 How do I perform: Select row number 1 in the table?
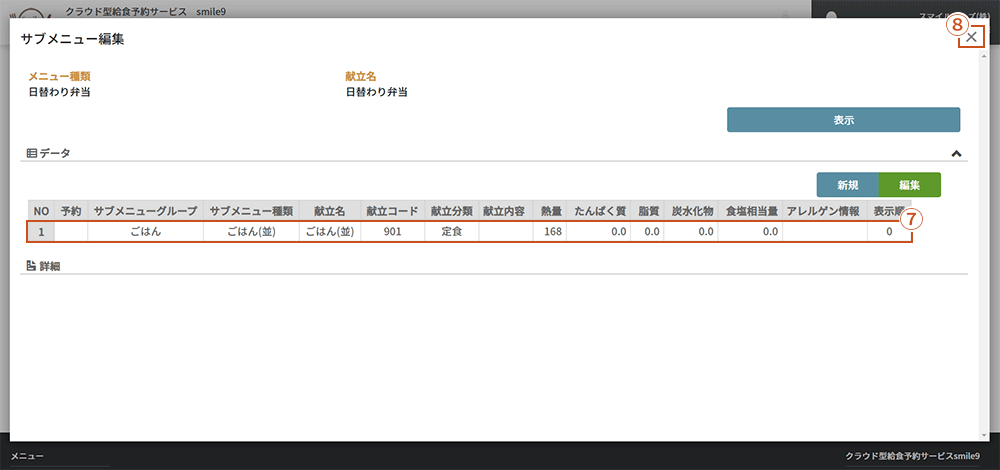[41, 232]
